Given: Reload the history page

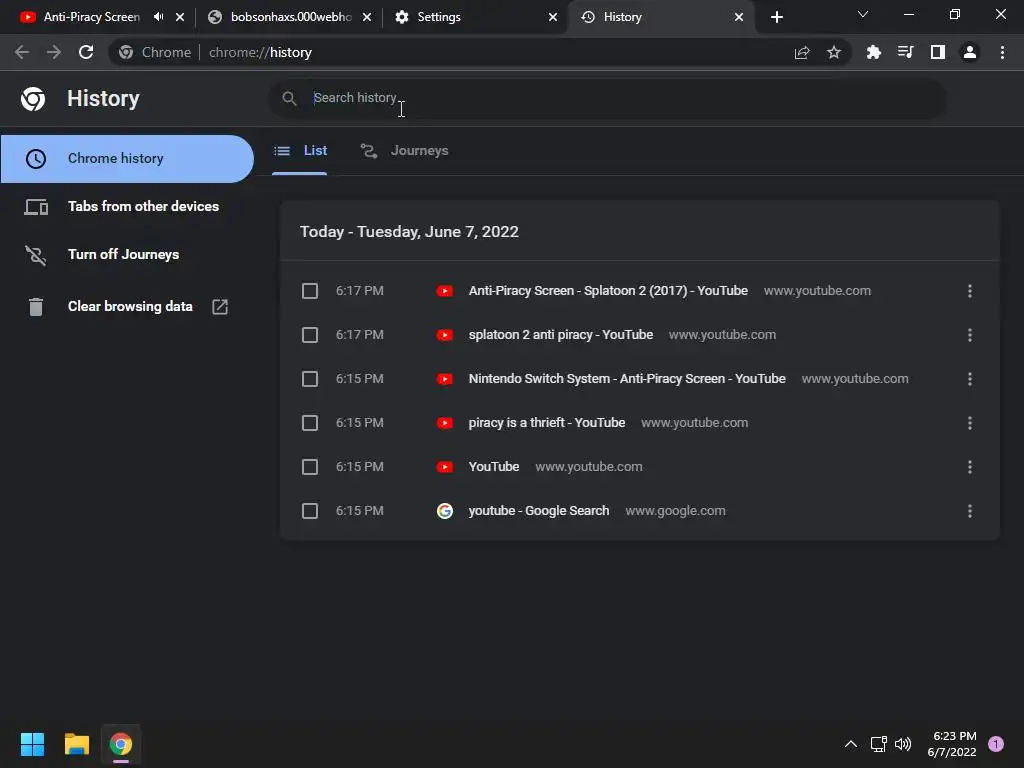Looking at the screenshot, I should [x=86, y=52].
